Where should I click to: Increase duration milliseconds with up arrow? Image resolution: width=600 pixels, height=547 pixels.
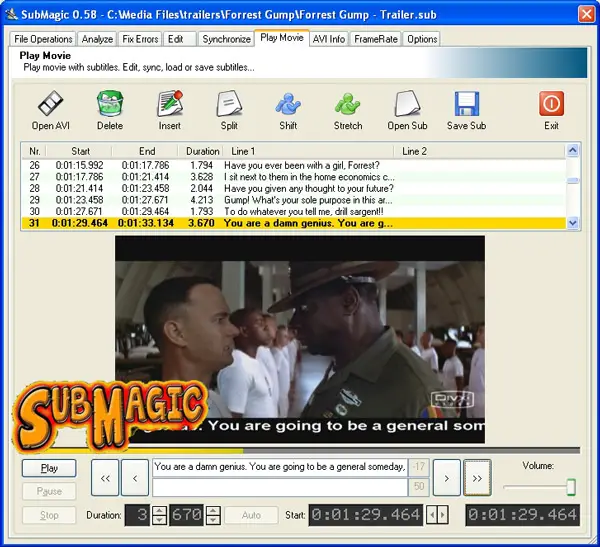(213, 510)
